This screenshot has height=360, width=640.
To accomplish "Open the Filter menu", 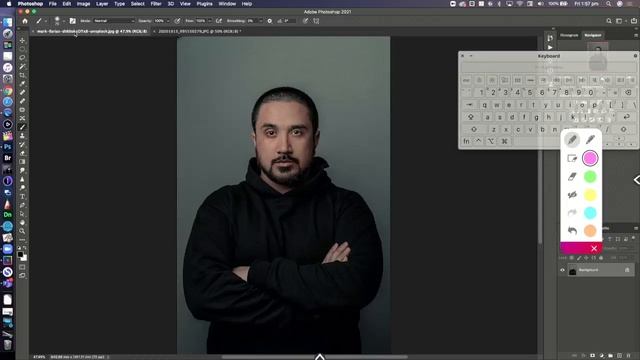I will [x=156, y=4].
